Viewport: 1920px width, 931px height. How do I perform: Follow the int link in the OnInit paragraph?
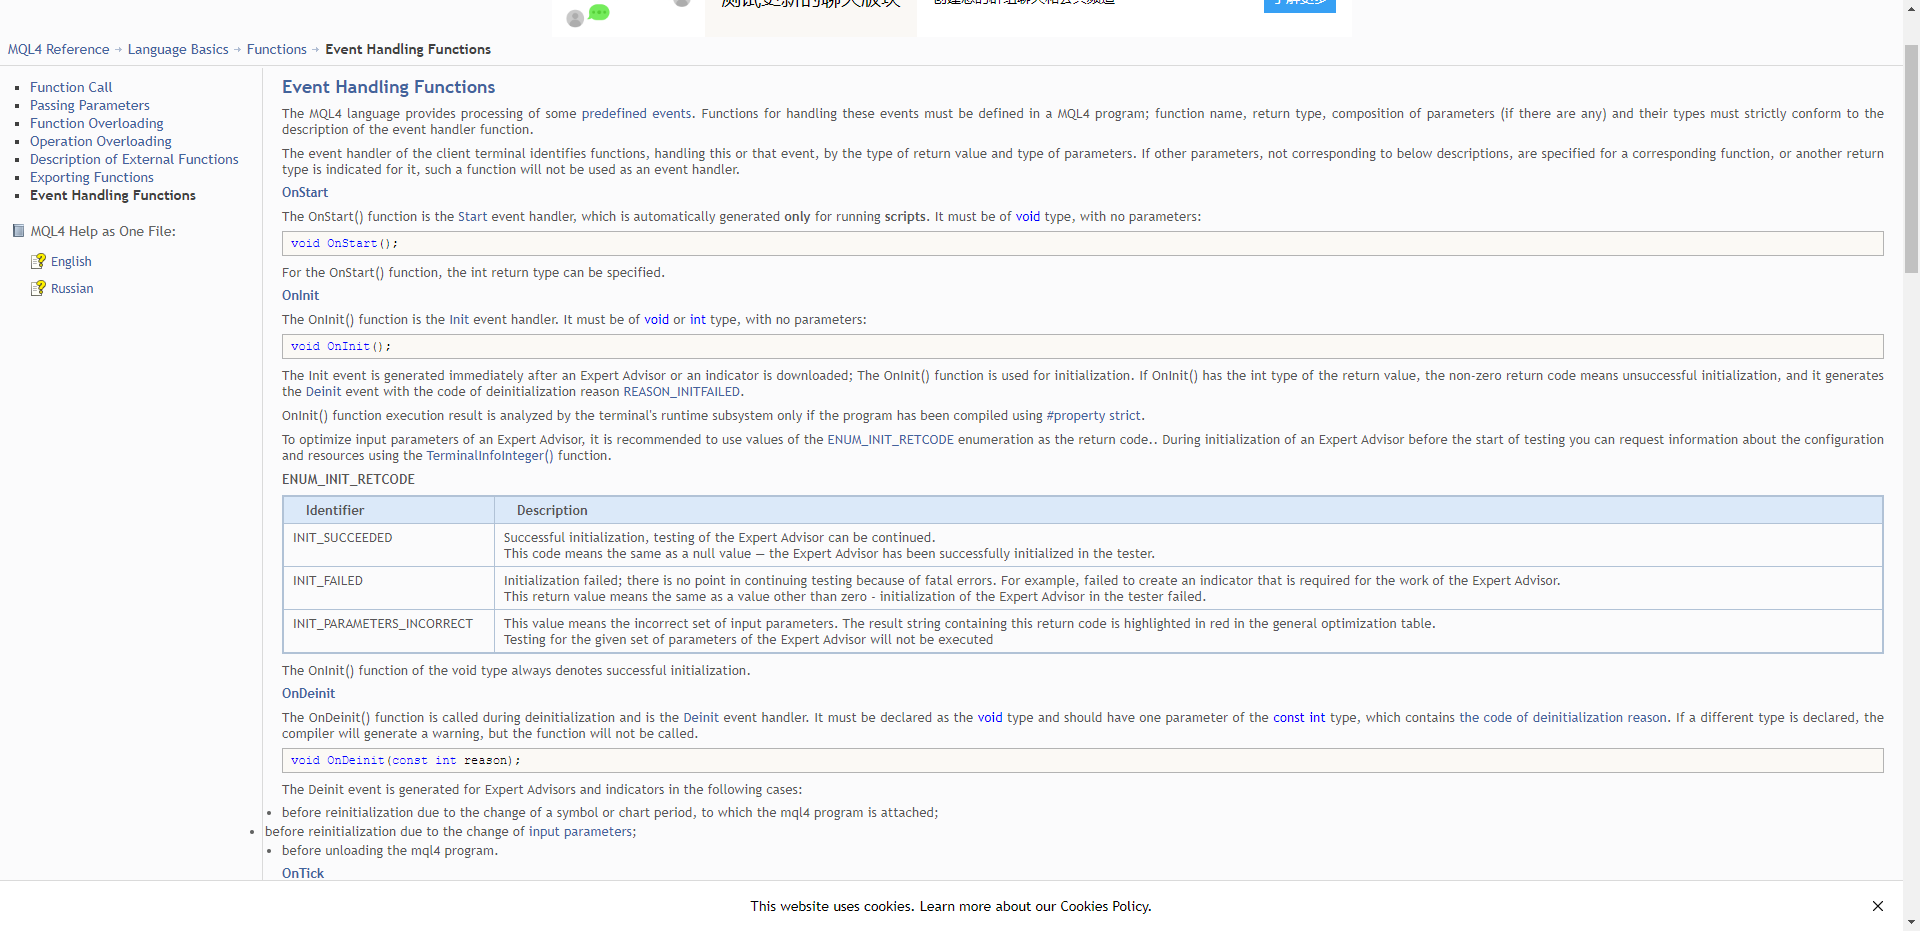click(698, 319)
